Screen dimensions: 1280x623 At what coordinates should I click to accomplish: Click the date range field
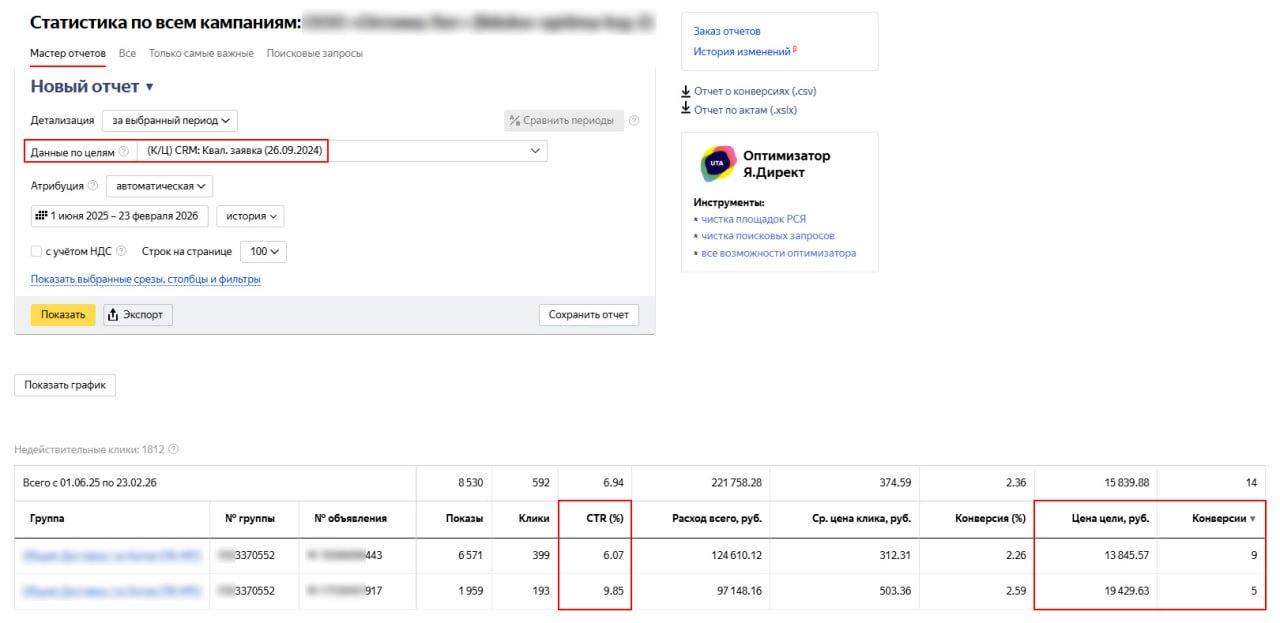(x=119, y=216)
